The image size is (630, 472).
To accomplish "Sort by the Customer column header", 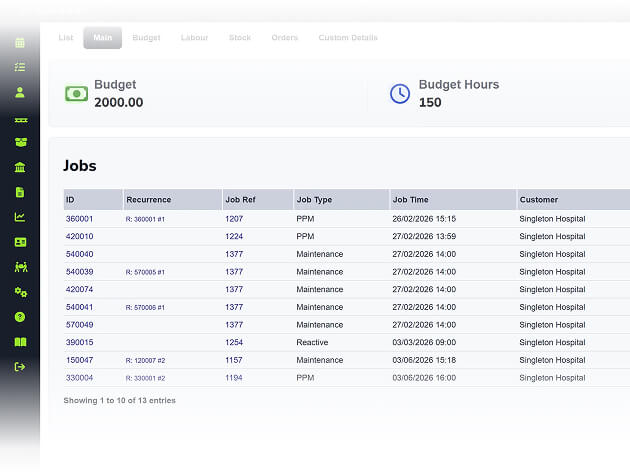I will pyautogui.click(x=574, y=200).
